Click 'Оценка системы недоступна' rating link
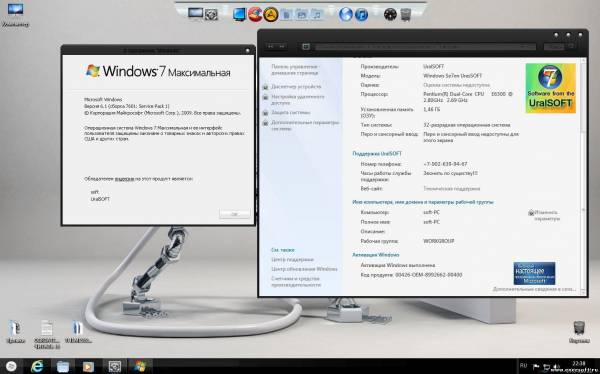 (456, 85)
